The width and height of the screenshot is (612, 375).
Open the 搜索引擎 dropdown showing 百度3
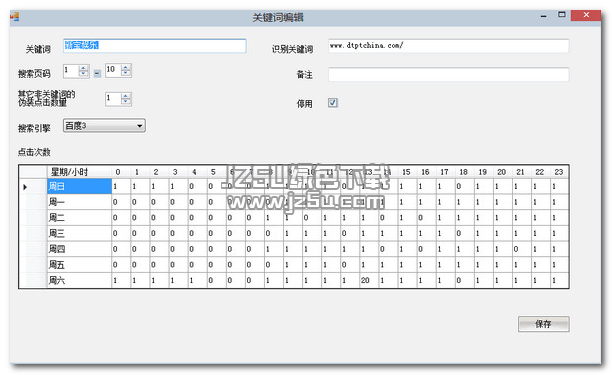click(104, 126)
